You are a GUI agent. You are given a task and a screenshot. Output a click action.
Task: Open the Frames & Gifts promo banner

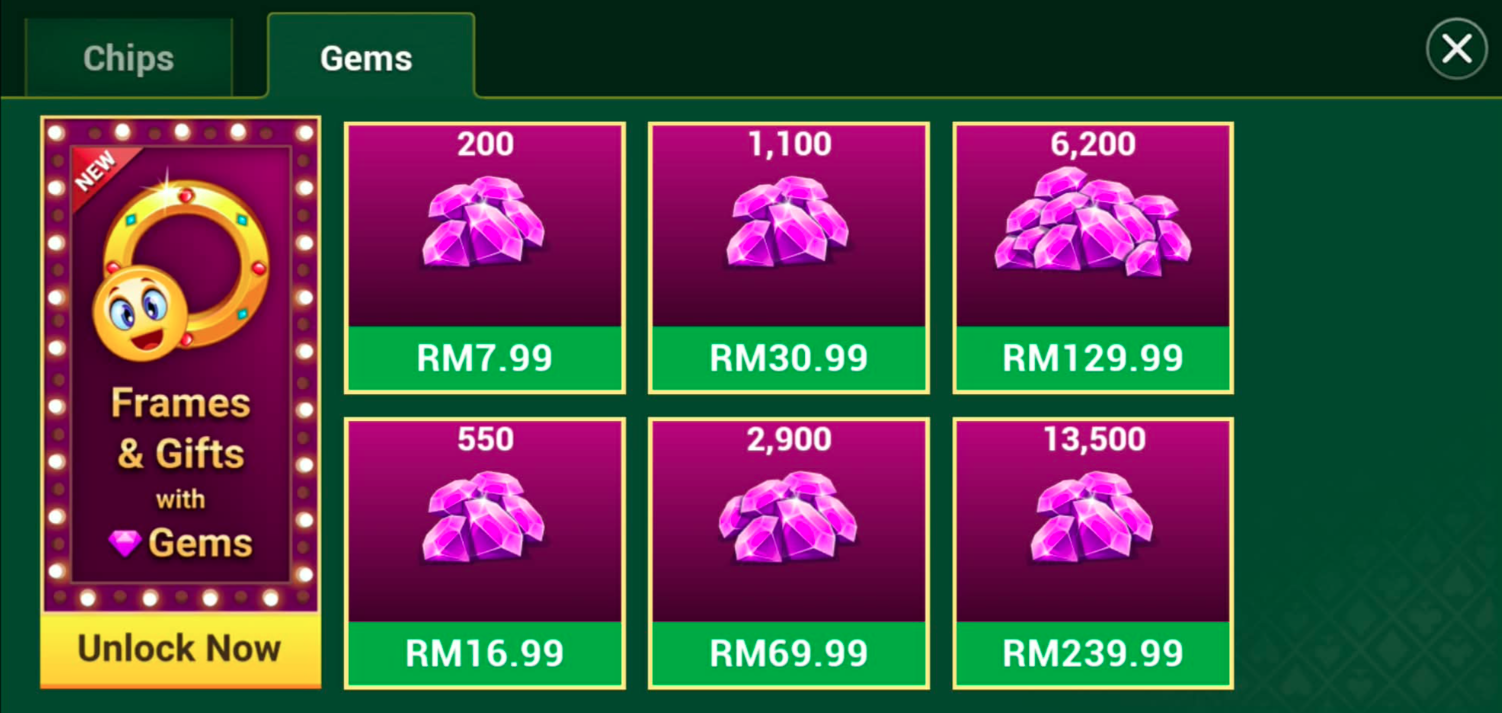click(x=181, y=365)
